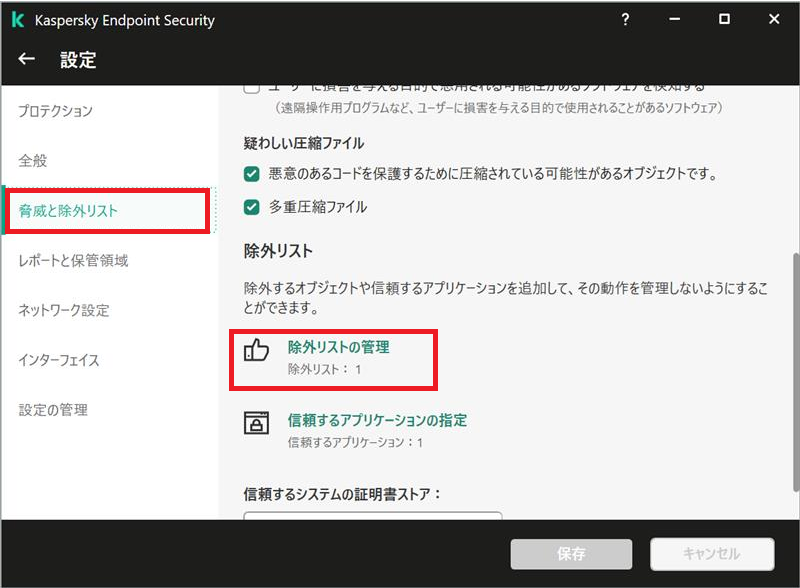Screen dimensions: 800x588
Task: Click the Kaspersky Endpoint Security title text
Action: point(125,20)
